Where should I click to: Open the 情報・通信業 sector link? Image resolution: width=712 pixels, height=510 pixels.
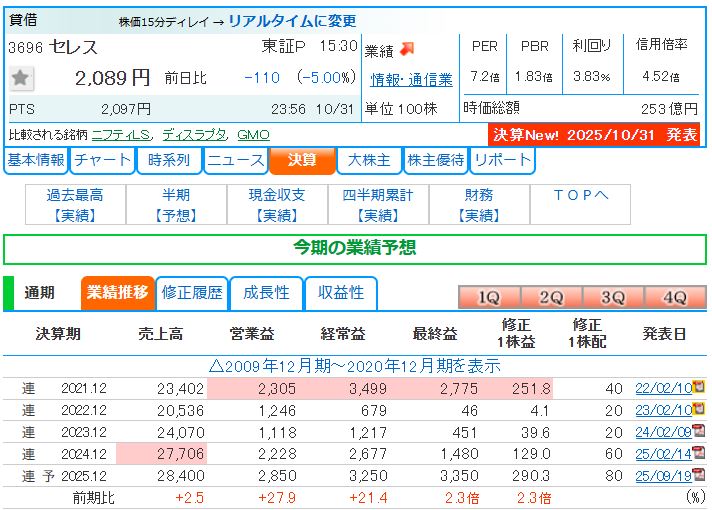point(411,80)
